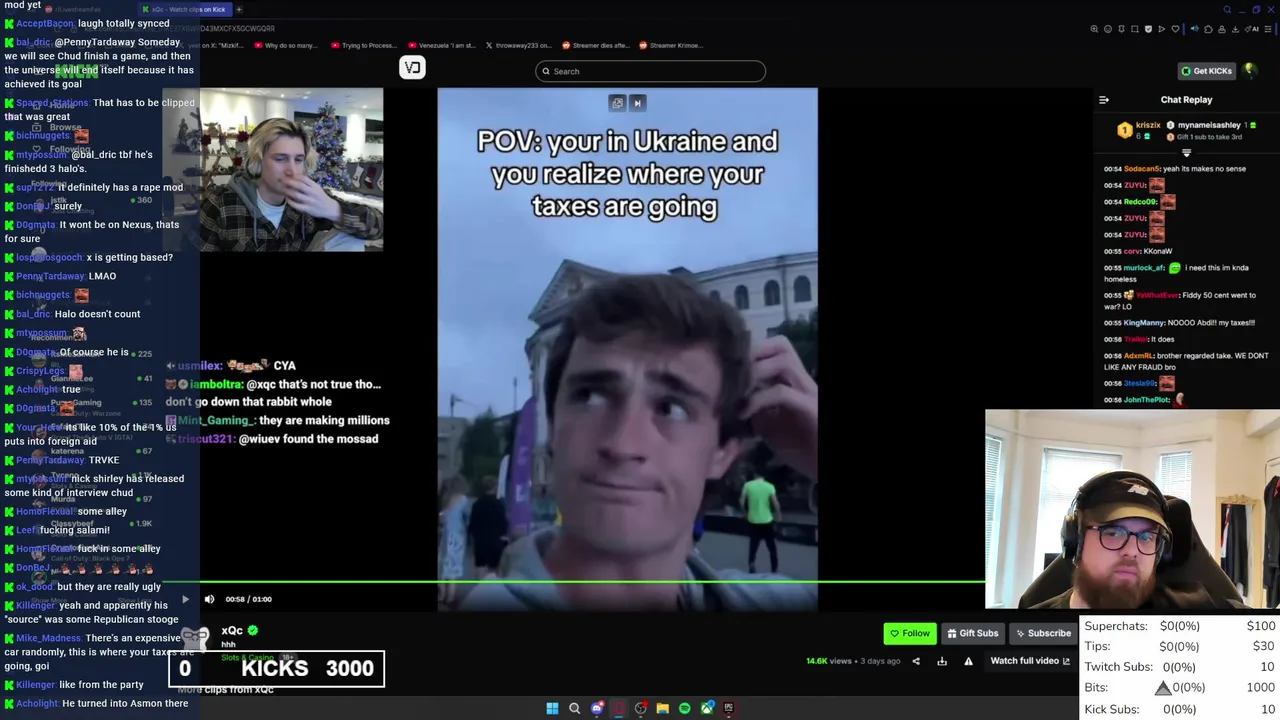This screenshot has height=720, width=1280.
Task: Click the browser tab search icon top right
Action: 1227,9
